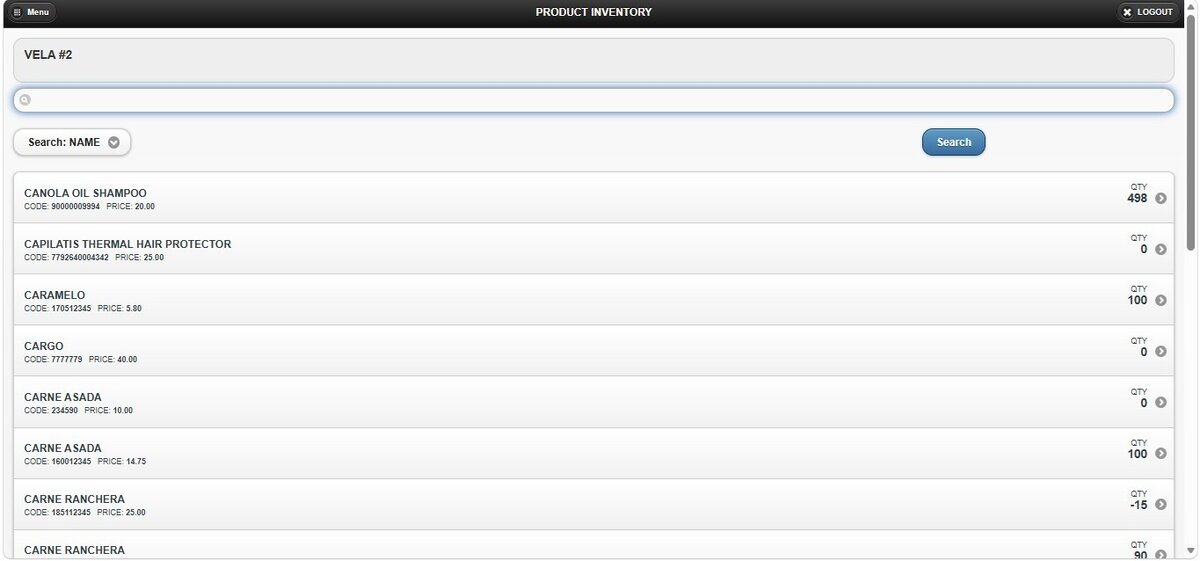Click arrow icon for CARNE ASADA code 160012345

(1161, 453)
